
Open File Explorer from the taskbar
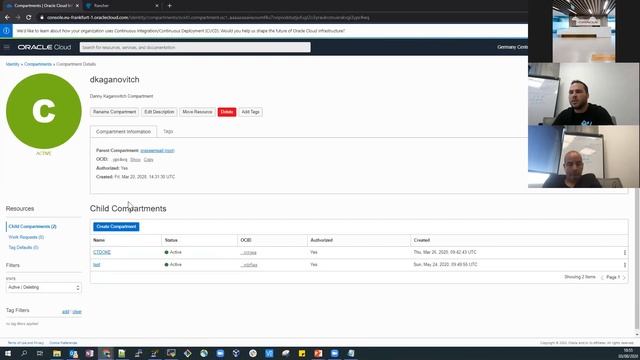[57, 353]
